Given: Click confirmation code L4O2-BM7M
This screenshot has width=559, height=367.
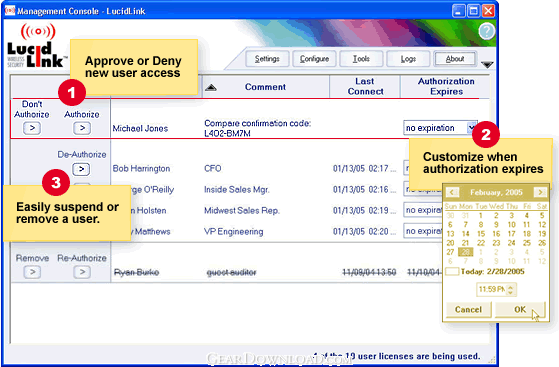Looking at the screenshot, I should [227, 133].
